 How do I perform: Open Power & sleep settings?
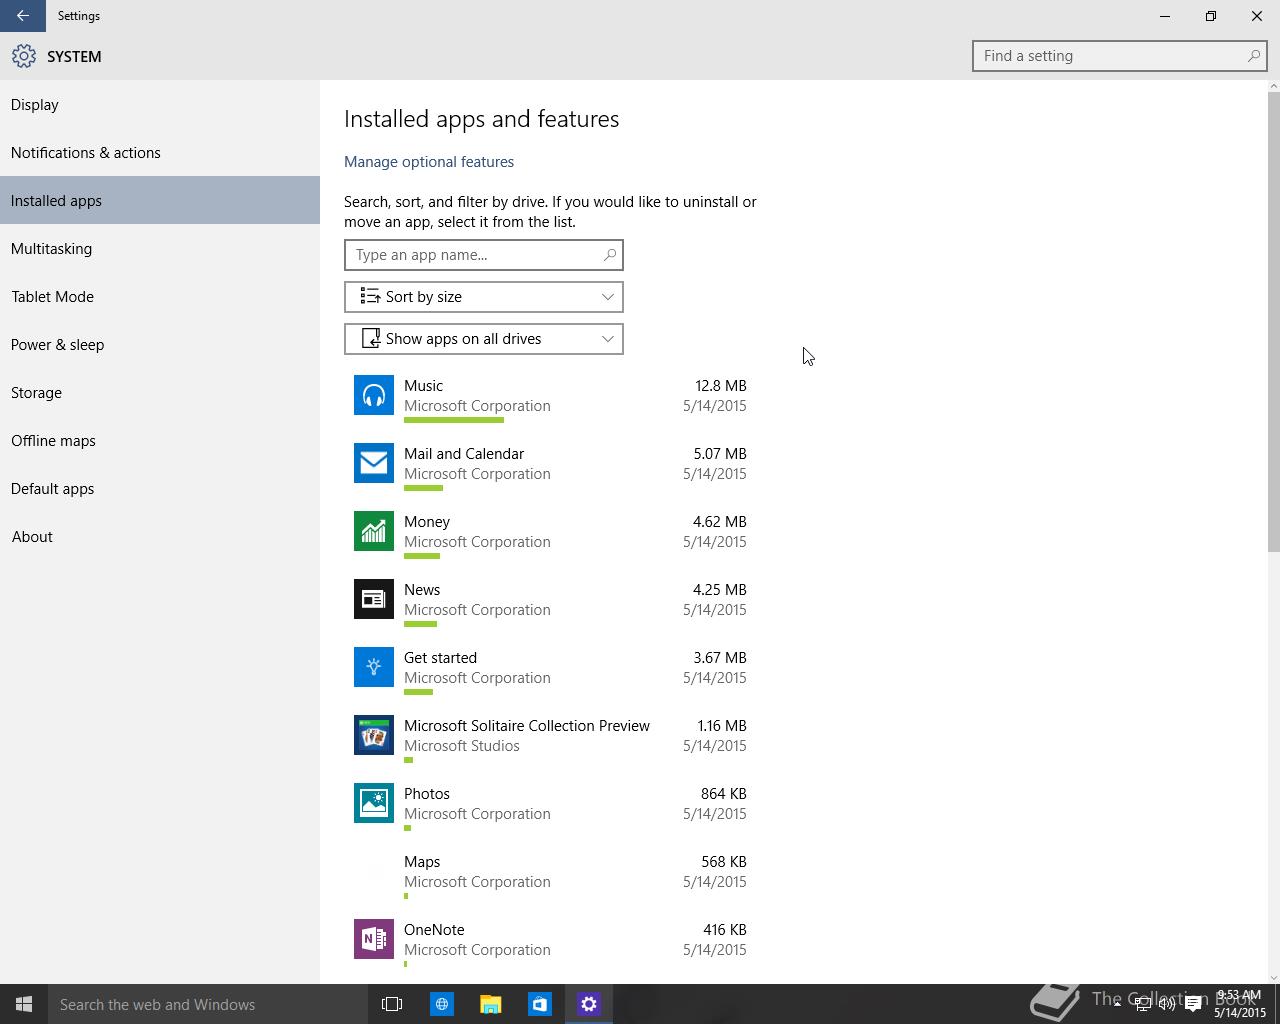pos(160,344)
